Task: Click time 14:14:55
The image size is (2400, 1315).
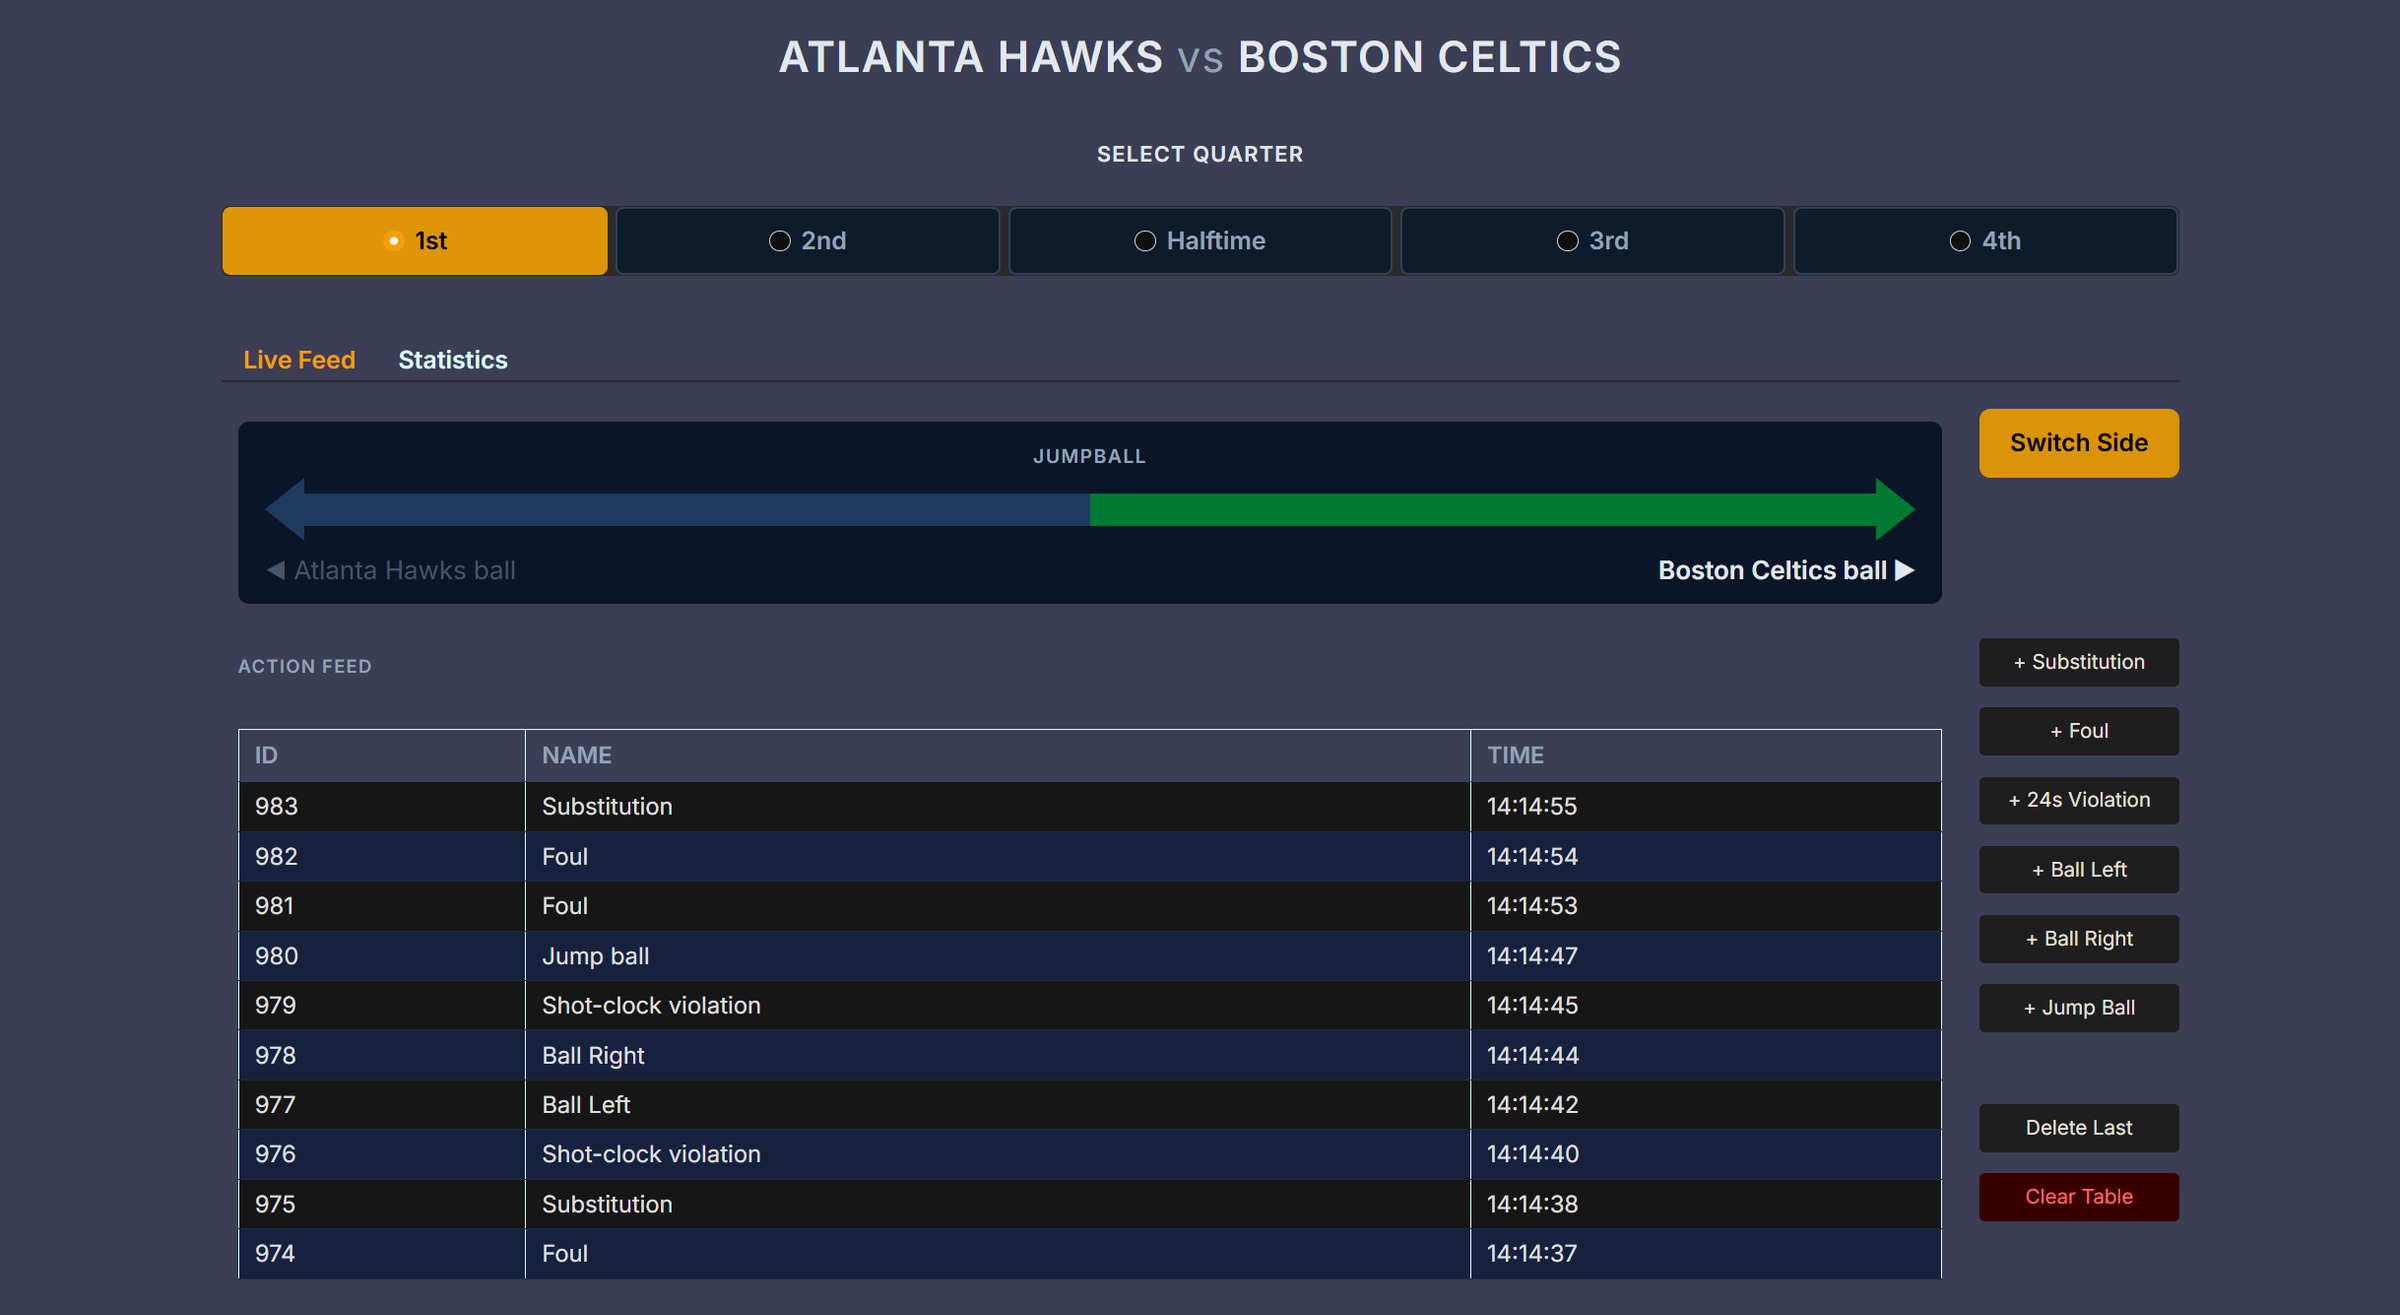Action: coord(1532,806)
